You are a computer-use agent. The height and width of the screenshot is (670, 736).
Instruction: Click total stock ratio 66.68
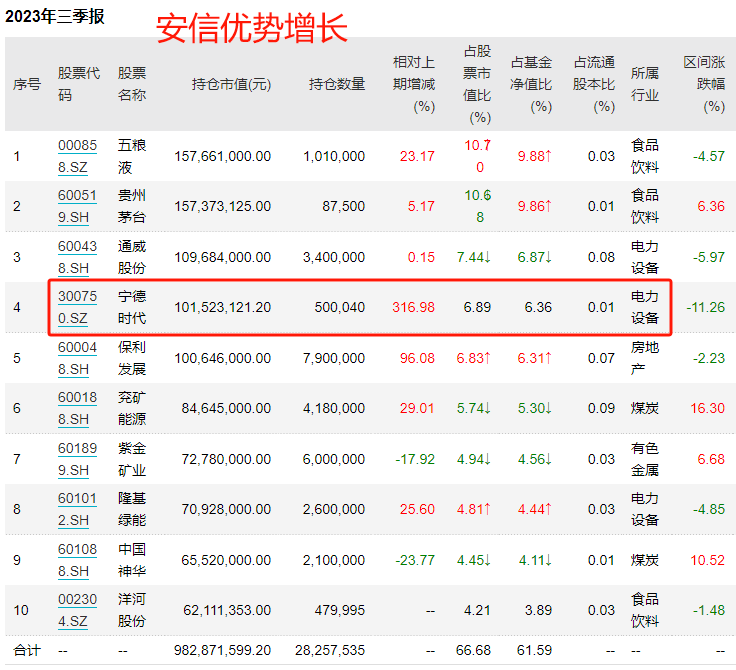point(473,650)
